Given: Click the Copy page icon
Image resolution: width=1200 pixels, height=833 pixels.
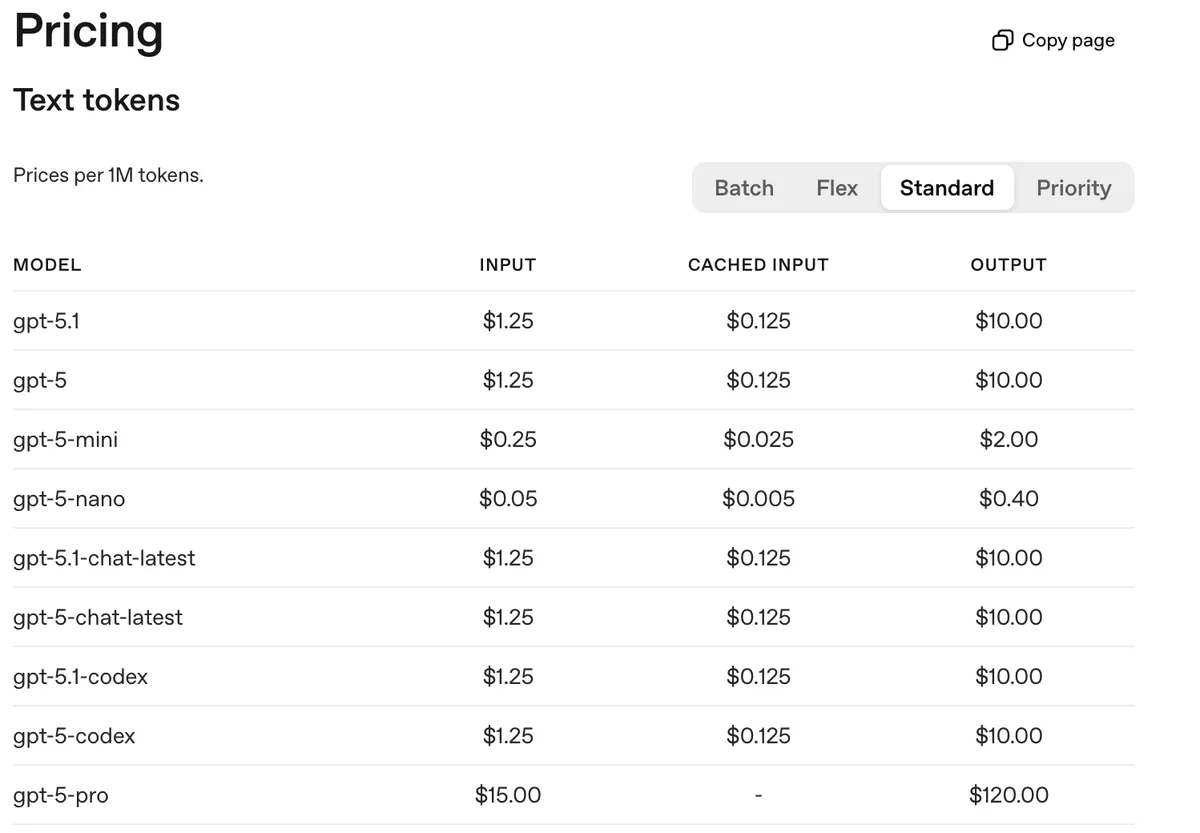Looking at the screenshot, I should pyautogui.click(x=1002, y=40).
